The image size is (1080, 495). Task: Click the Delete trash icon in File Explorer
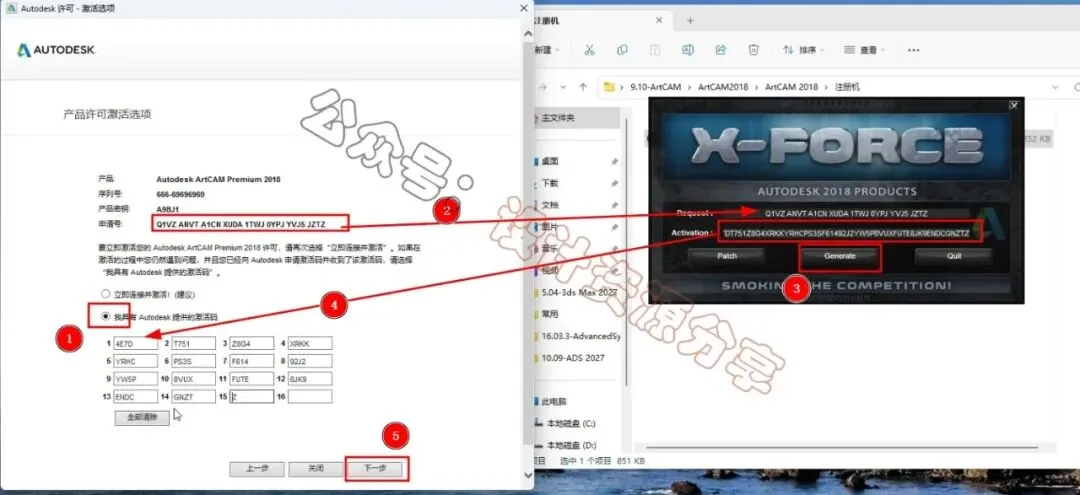754,50
